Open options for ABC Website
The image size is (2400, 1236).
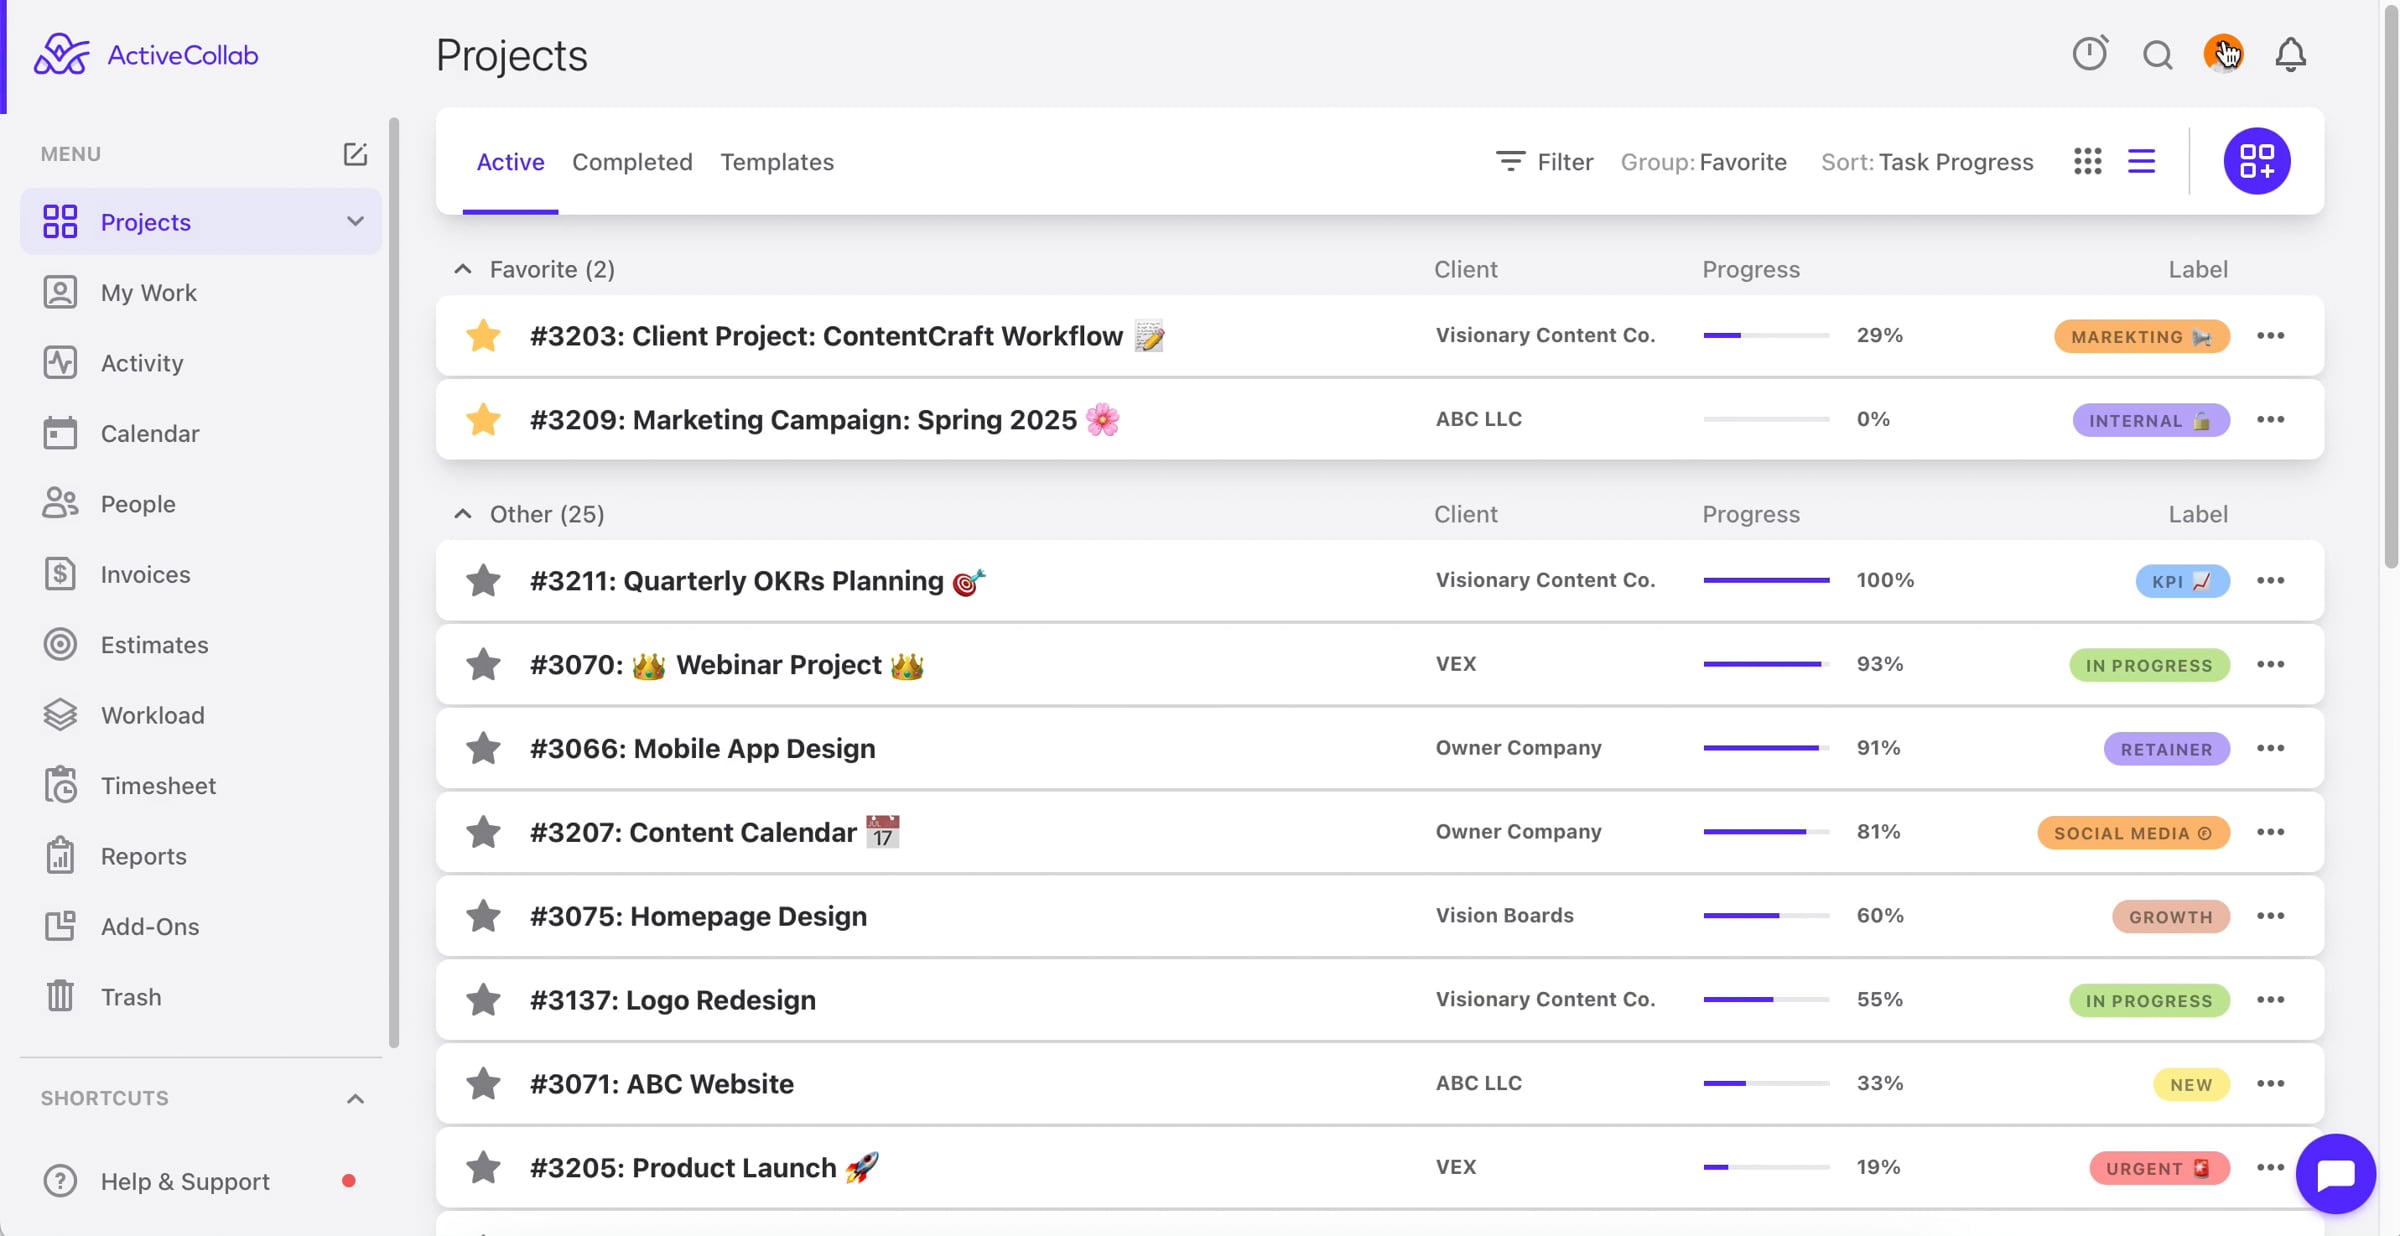point(2270,1084)
